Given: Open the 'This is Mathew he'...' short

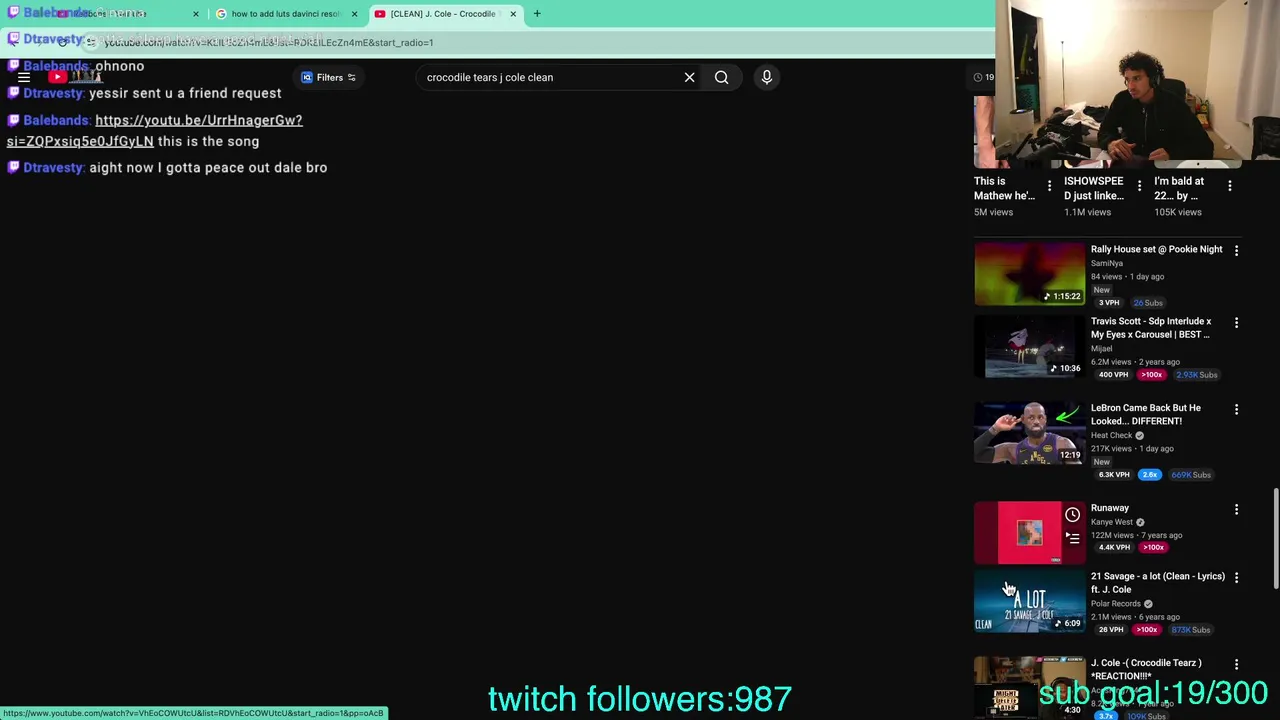Looking at the screenshot, I should point(1005,189).
